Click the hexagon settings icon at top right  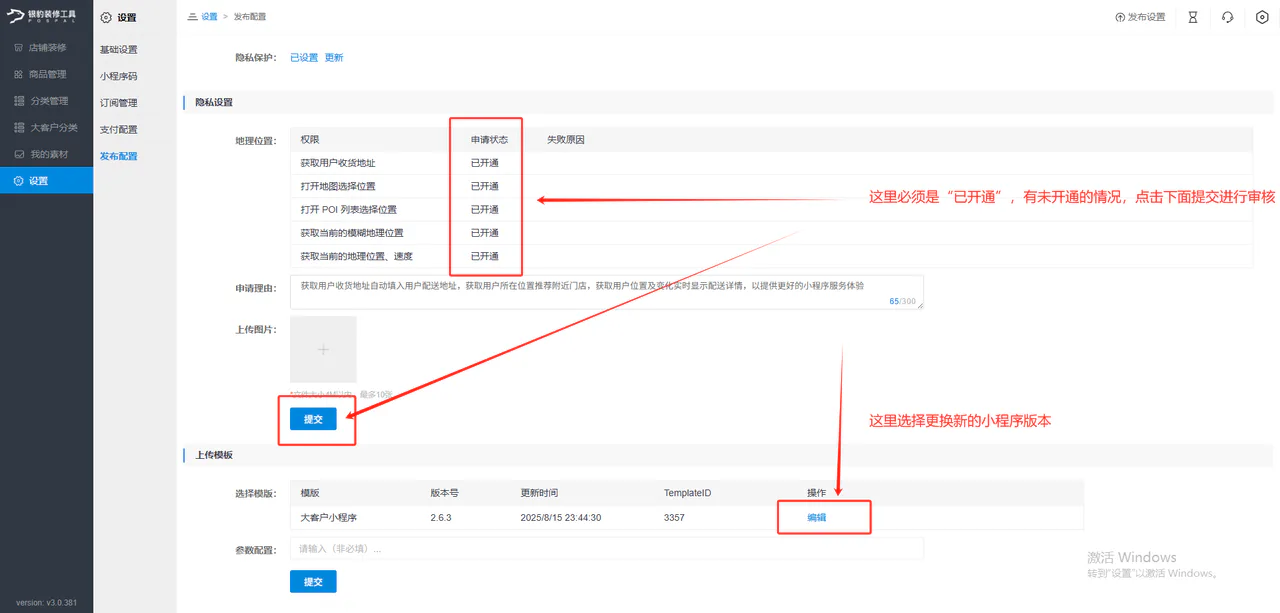coord(1262,17)
